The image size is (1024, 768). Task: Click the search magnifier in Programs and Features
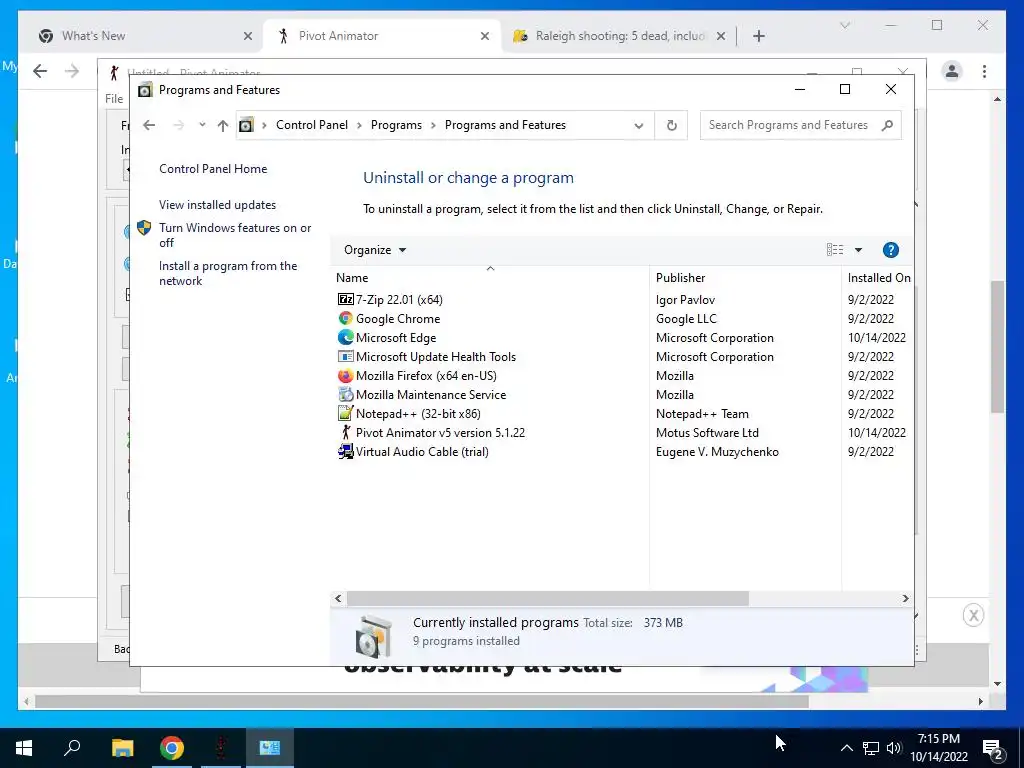(x=887, y=125)
